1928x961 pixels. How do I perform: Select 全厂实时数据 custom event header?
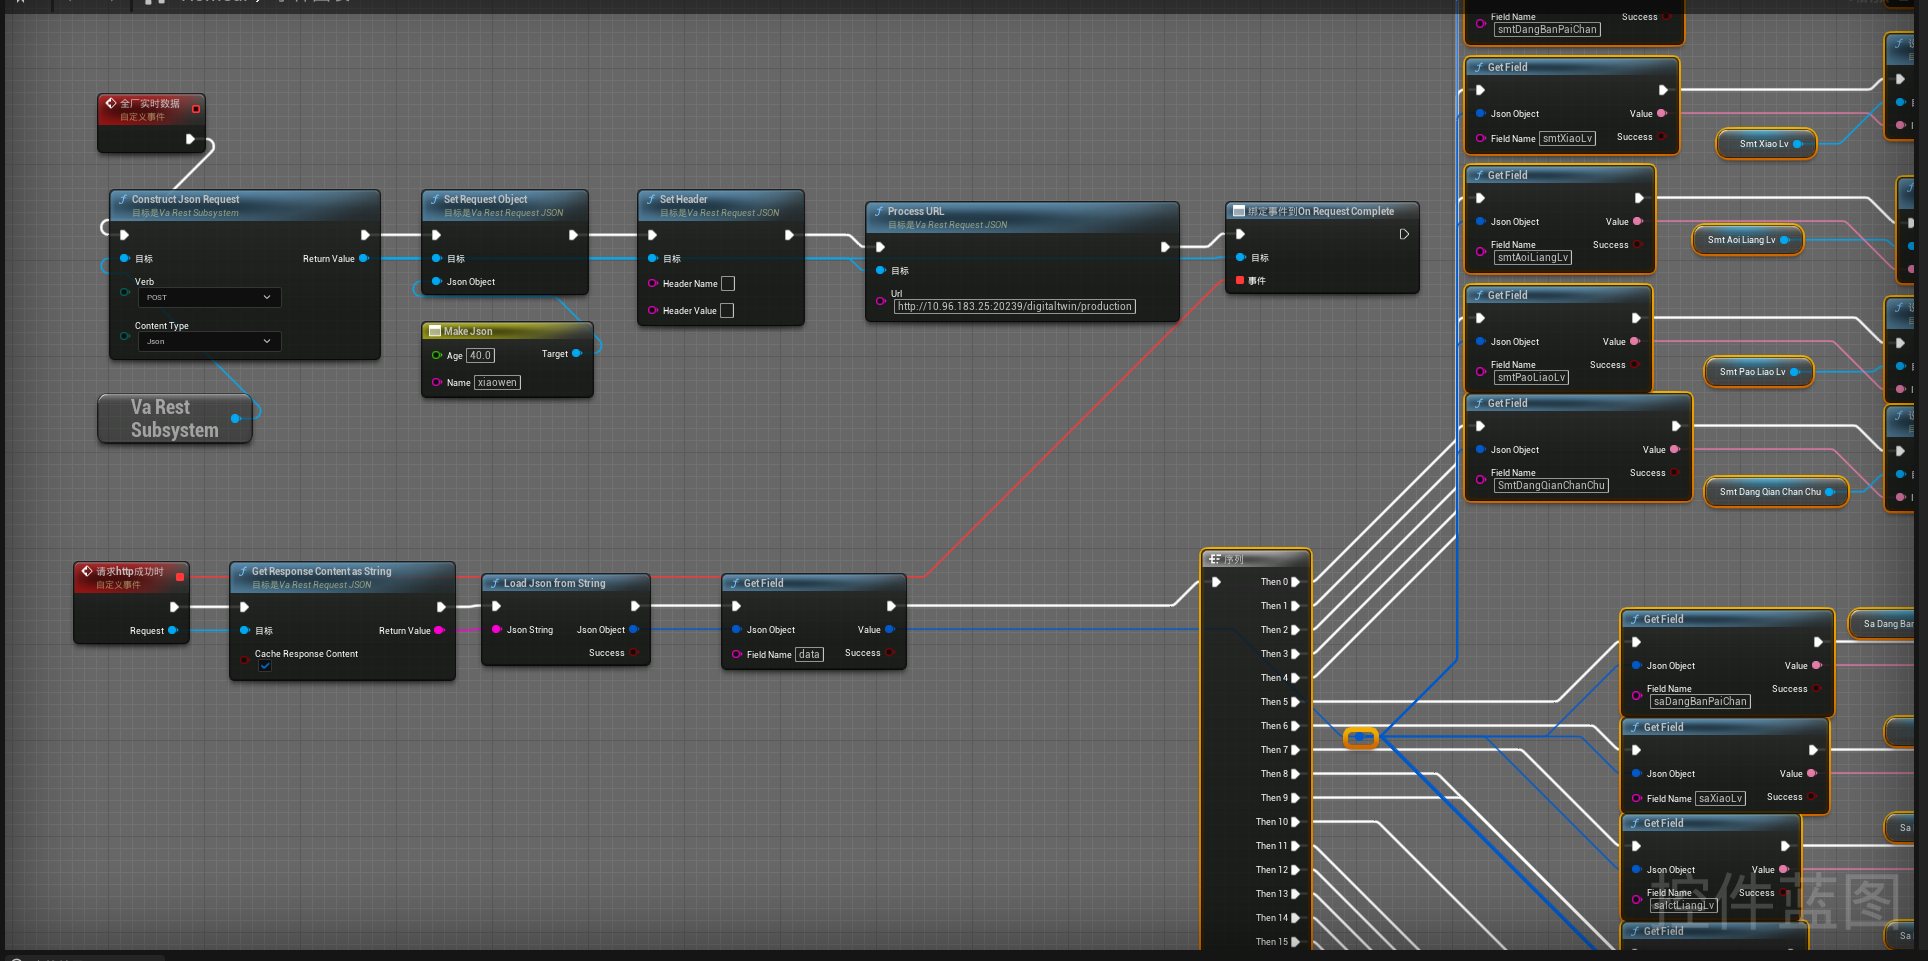[151, 109]
